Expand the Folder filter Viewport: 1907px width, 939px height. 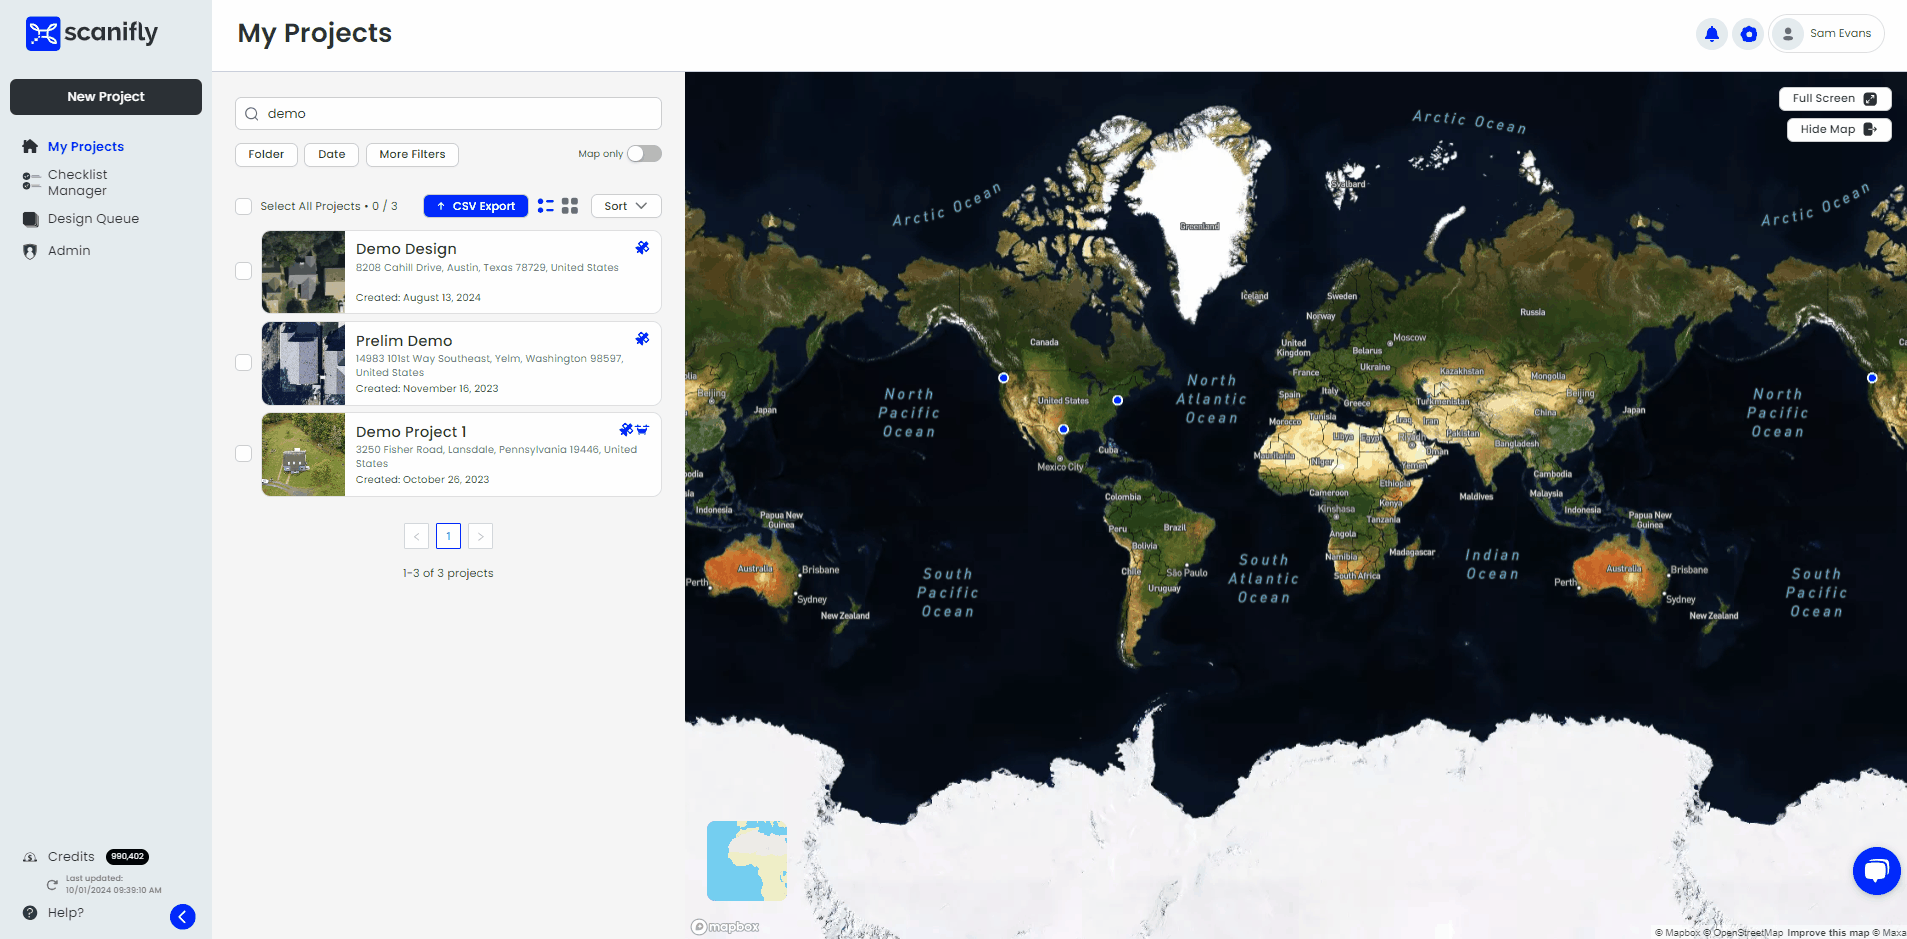(266, 155)
